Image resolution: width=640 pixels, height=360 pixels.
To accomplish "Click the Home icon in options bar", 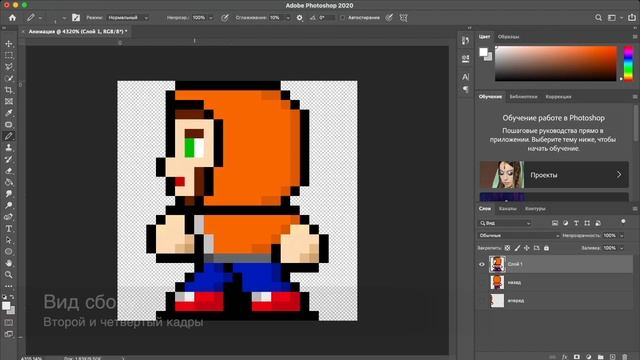I will click(13, 18).
